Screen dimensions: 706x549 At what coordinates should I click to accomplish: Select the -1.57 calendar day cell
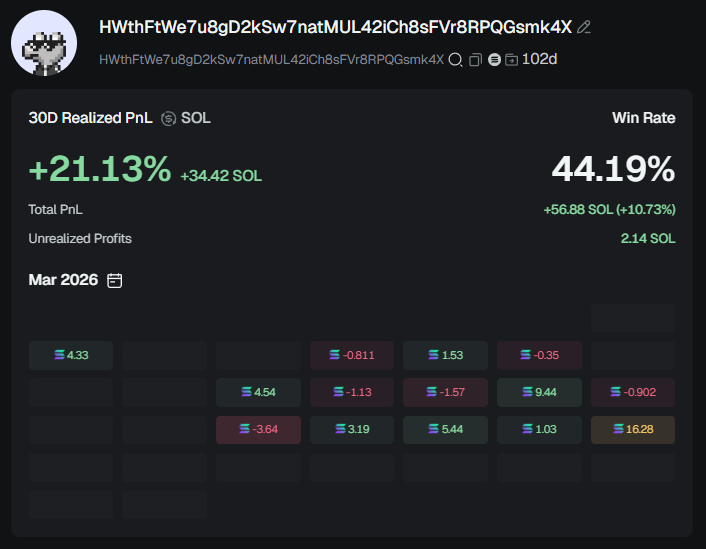point(445,392)
